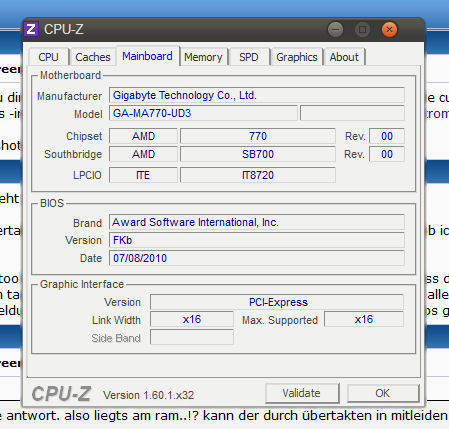
Task: Open the Graphics tab
Action: (x=297, y=57)
